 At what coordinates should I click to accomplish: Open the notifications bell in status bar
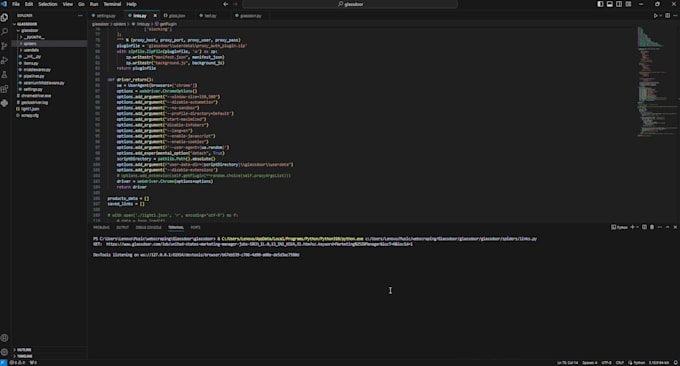675,363
